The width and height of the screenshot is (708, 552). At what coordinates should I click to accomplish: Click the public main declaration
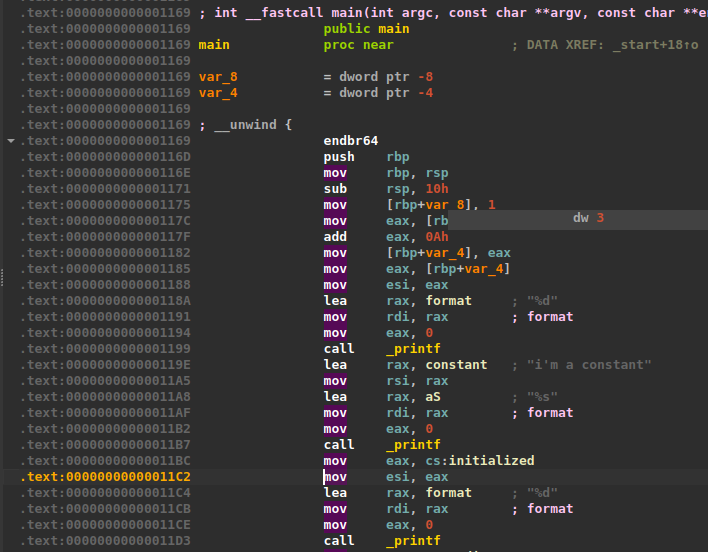tap(366, 29)
